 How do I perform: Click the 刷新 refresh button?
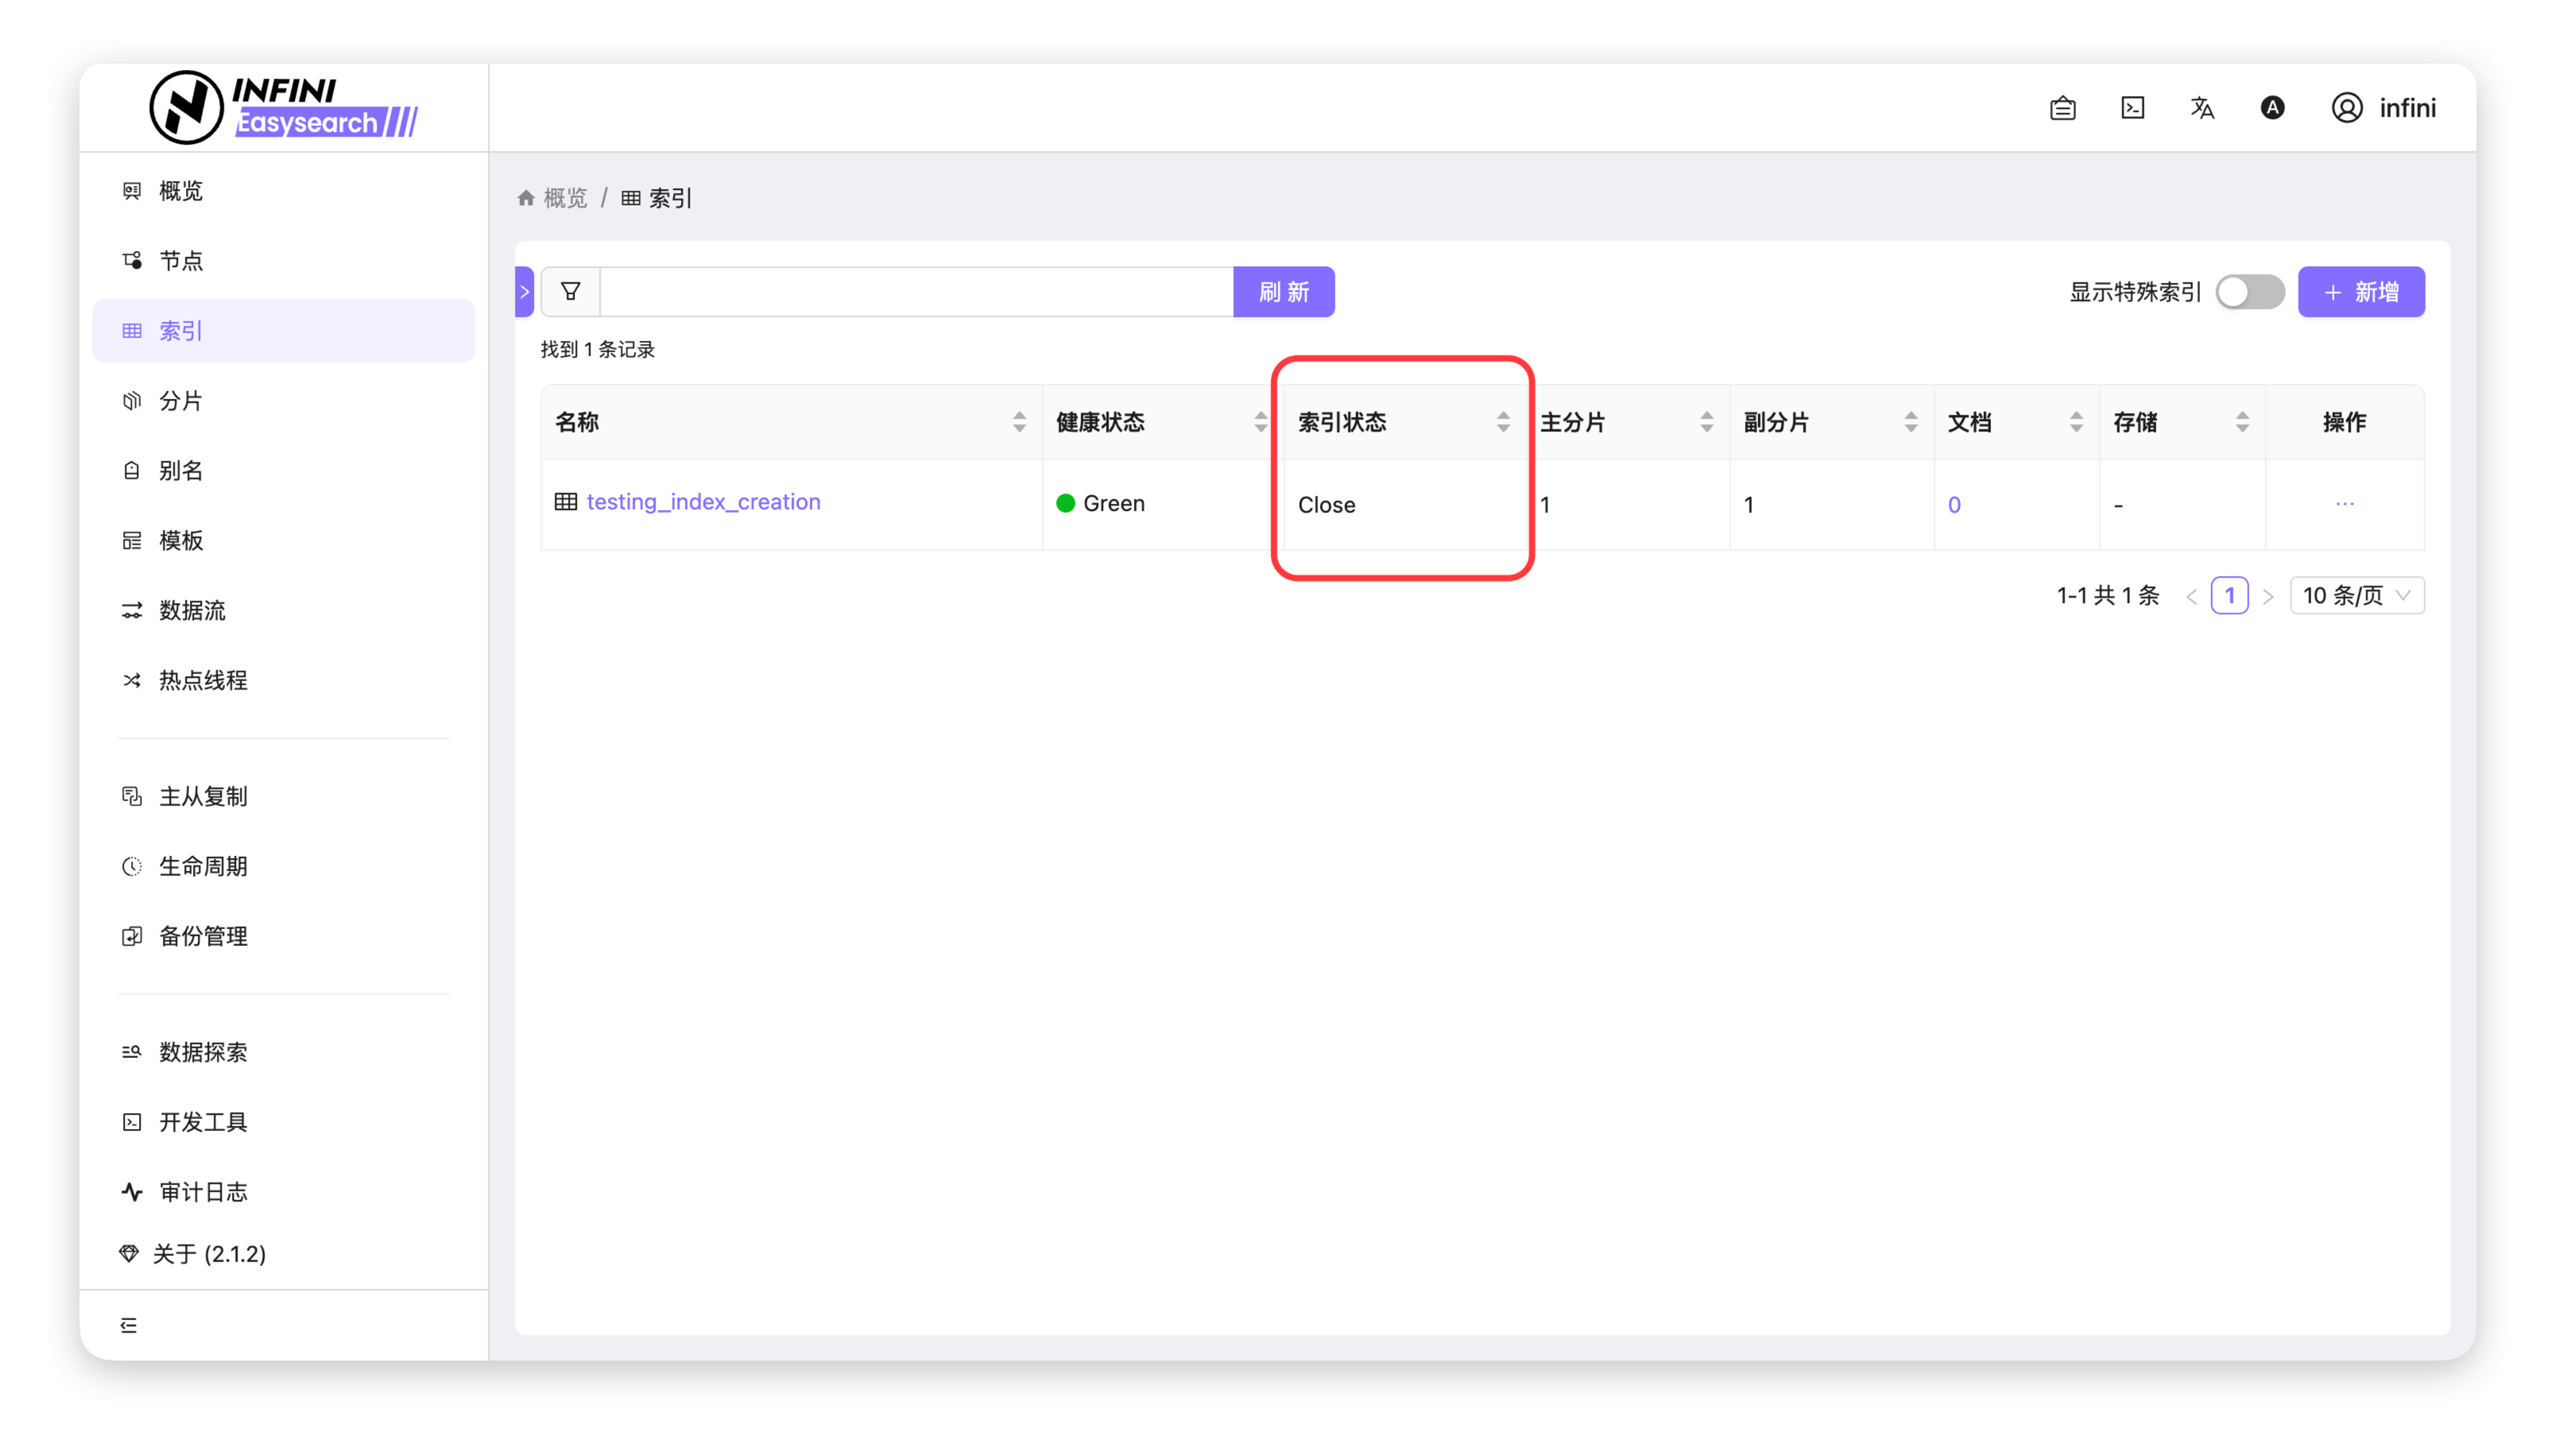(1283, 292)
